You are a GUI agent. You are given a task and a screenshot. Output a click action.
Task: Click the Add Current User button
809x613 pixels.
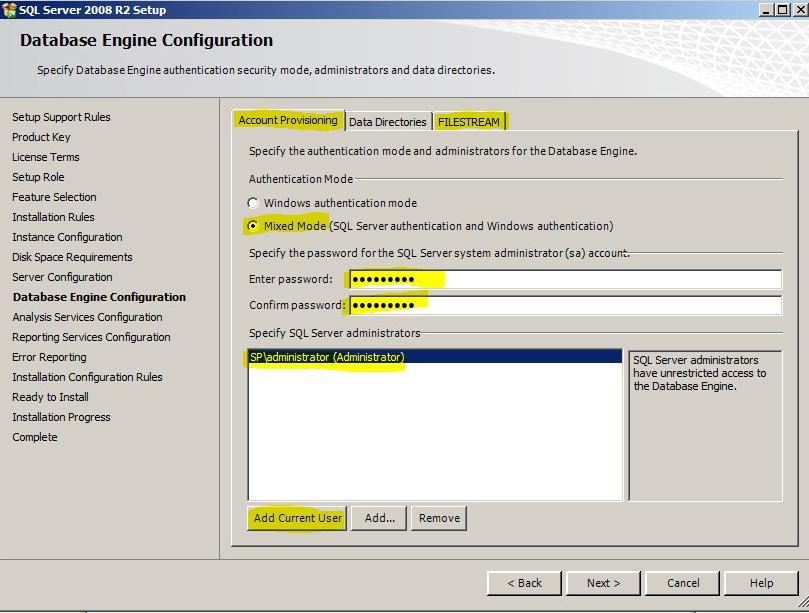(297, 518)
